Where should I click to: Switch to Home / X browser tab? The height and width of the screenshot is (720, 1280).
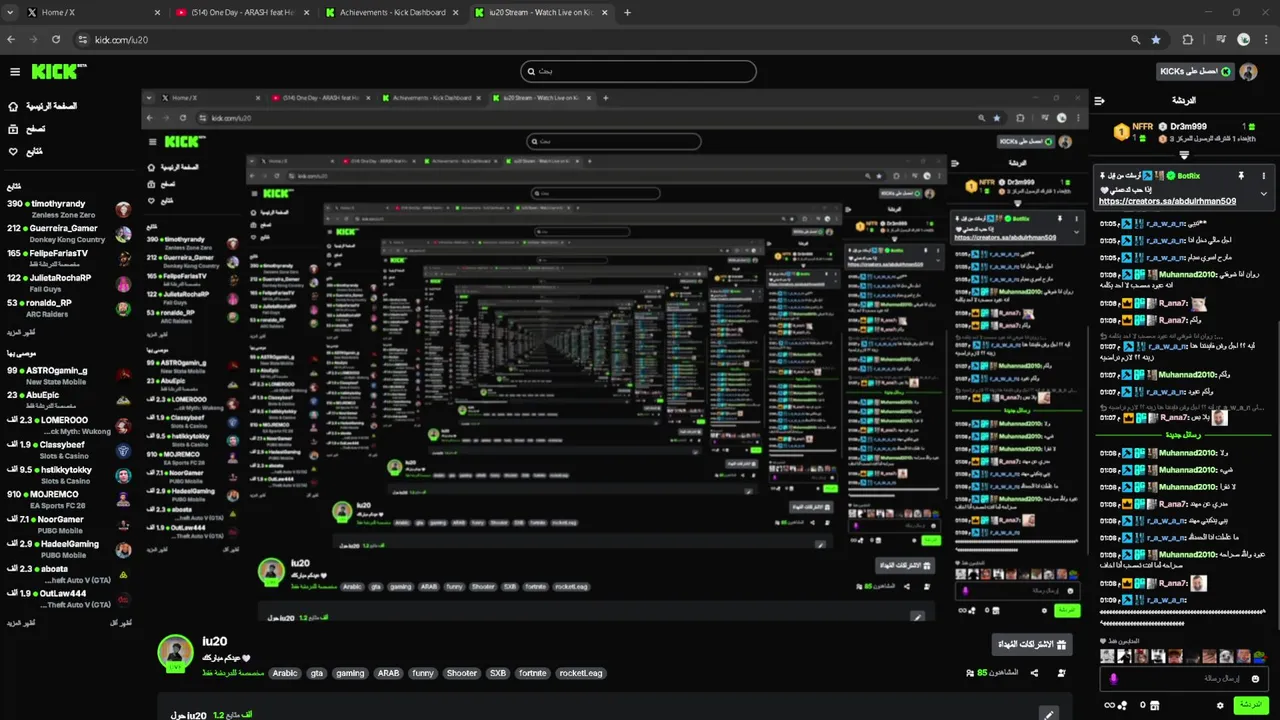click(x=93, y=13)
